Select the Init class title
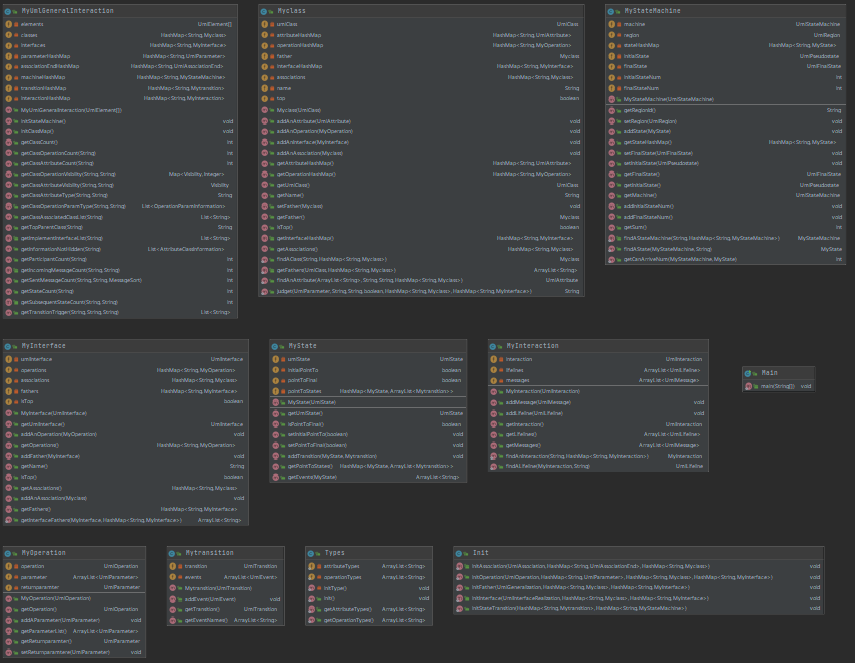 [480, 553]
